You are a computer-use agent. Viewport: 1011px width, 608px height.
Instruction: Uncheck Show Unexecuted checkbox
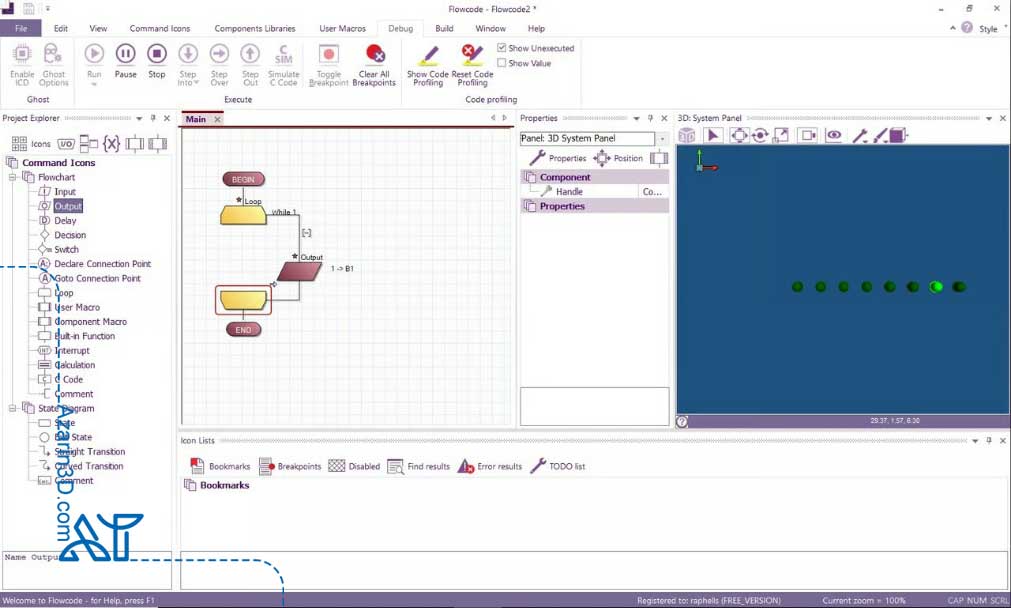pyautogui.click(x=502, y=48)
